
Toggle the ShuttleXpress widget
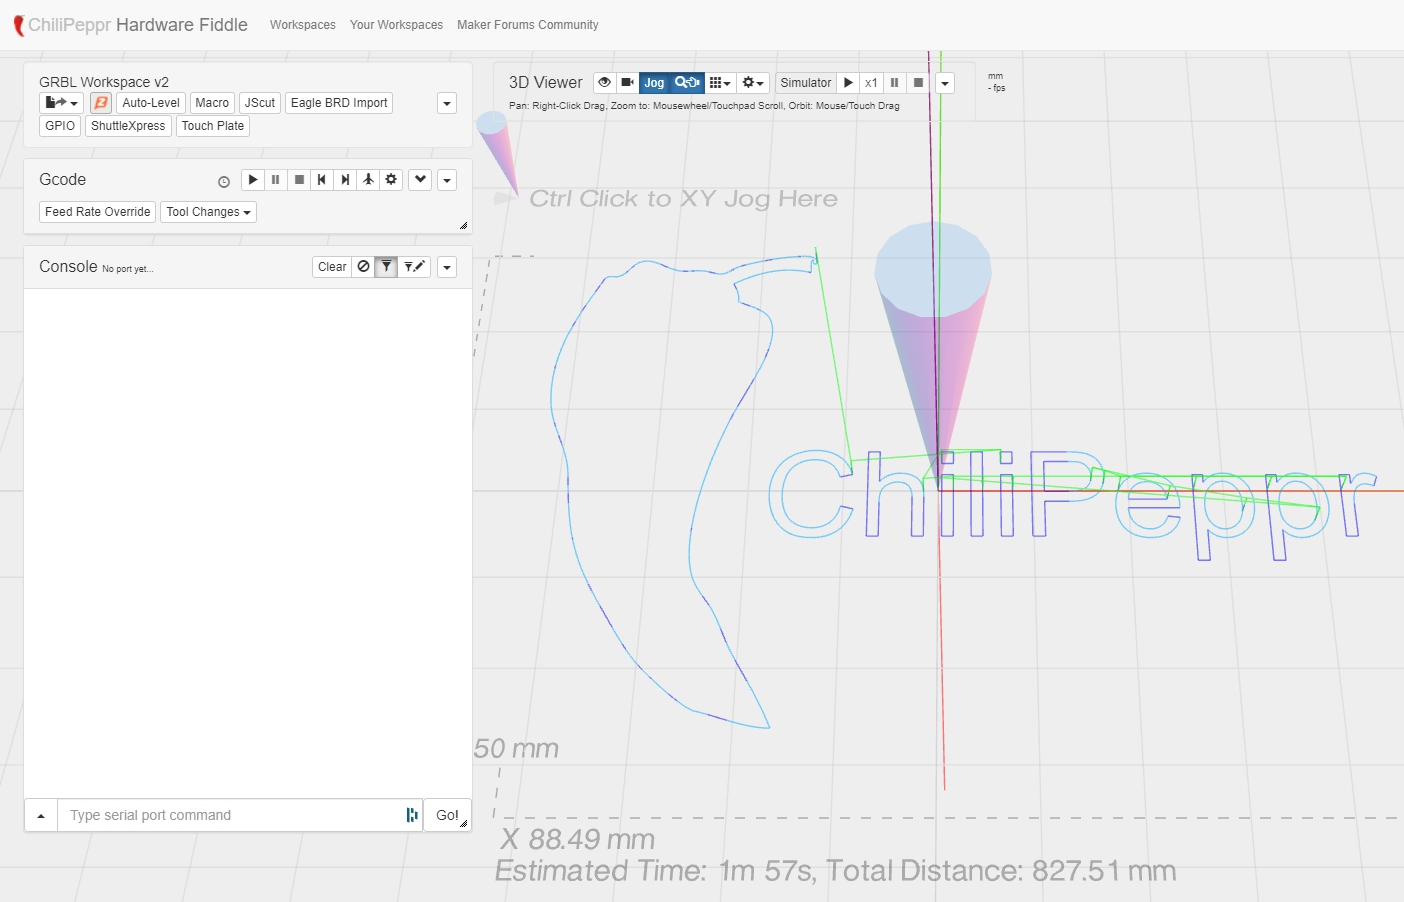(x=128, y=126)
